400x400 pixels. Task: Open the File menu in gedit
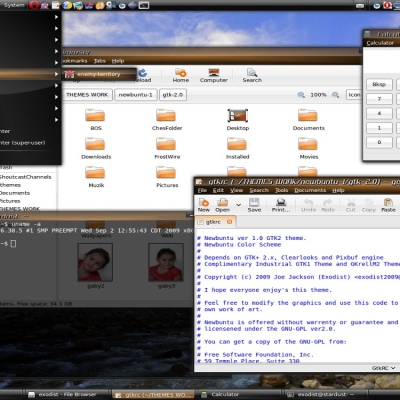(202, 190)
